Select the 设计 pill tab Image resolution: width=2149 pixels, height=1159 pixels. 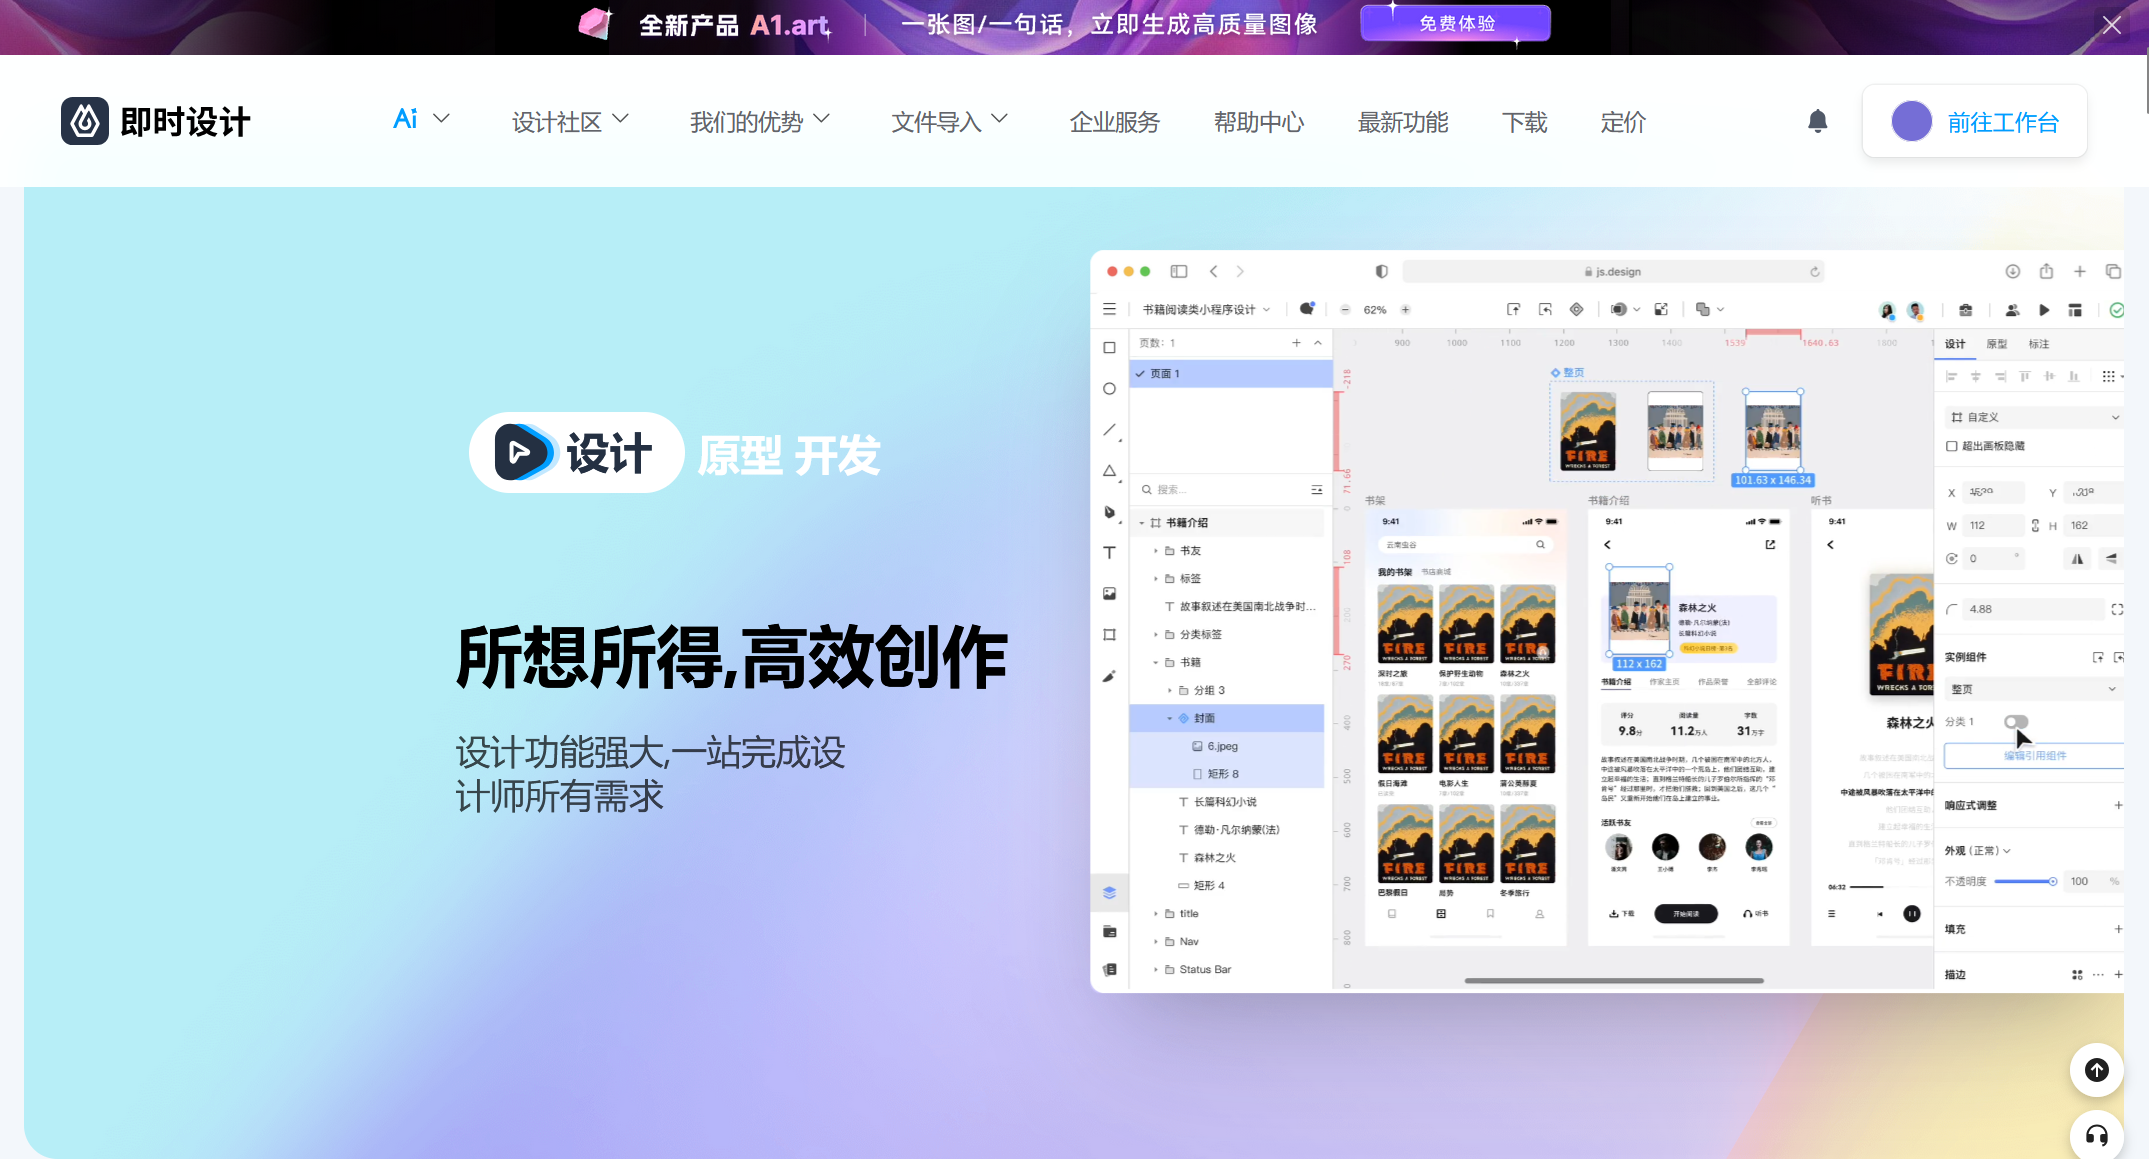[576, 453]
